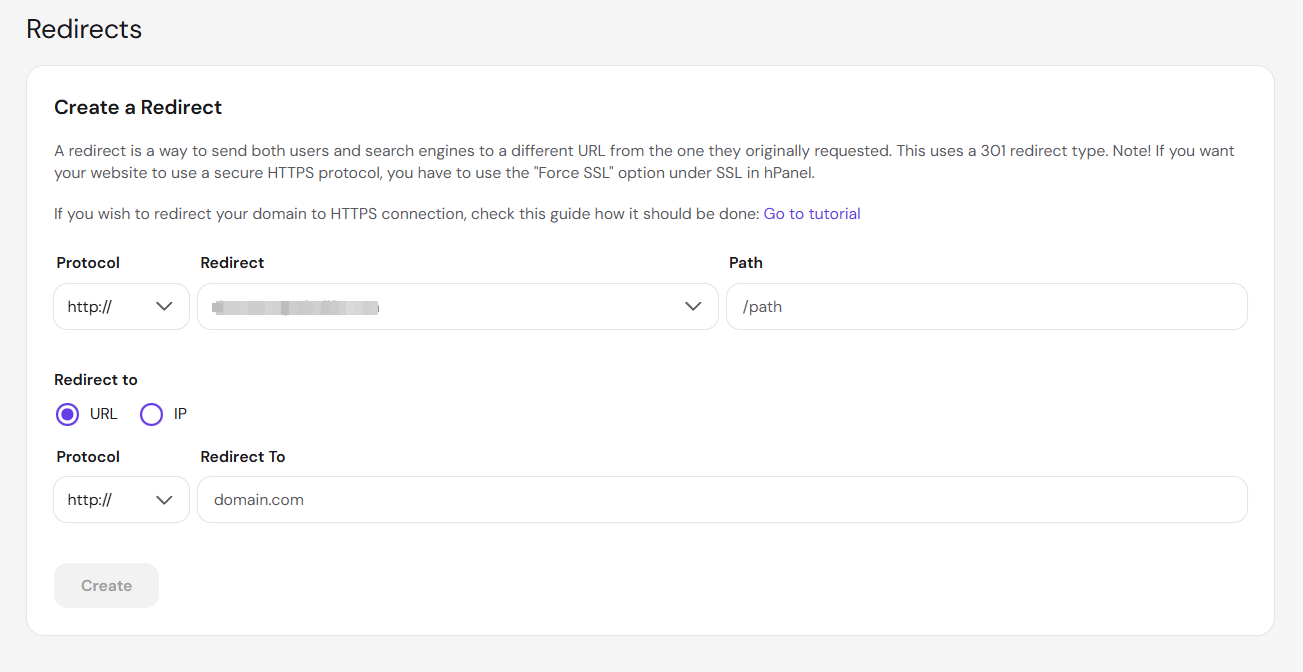
Task: Click the chevron in the destination Protocol selector
Action: point(165,500)
